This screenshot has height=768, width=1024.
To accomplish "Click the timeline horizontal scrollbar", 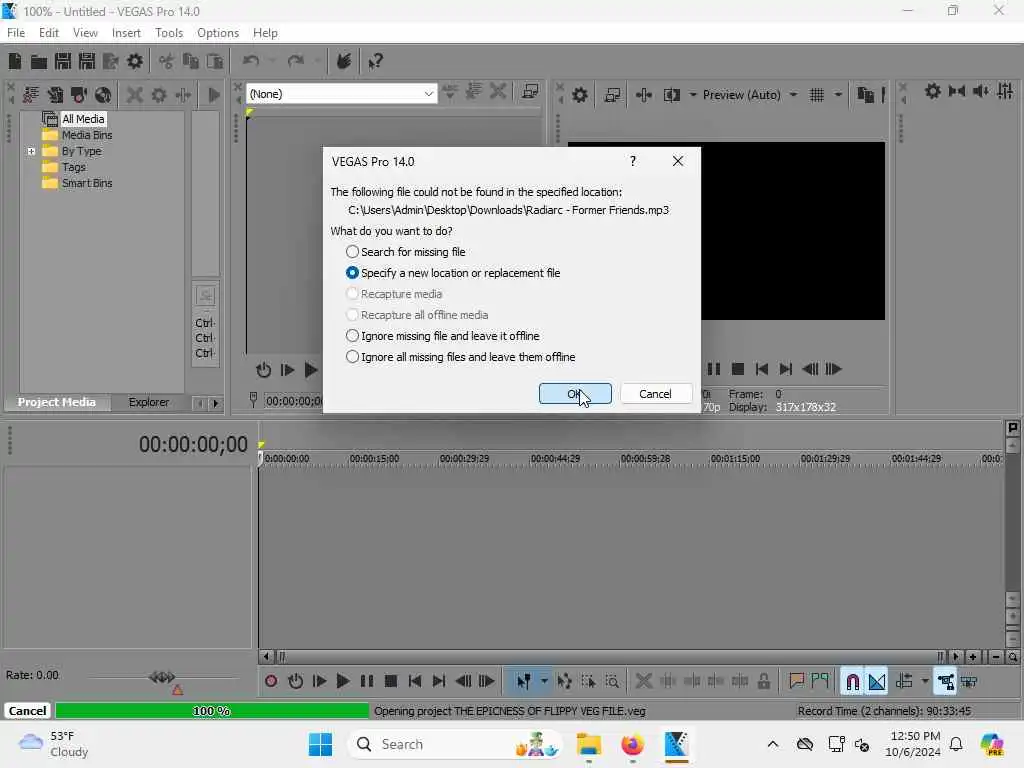I will point(610,656).
